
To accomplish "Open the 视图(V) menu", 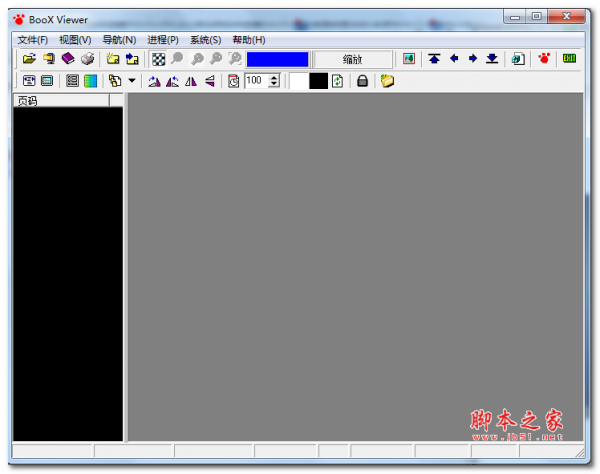I will click(x=75, y=40).
